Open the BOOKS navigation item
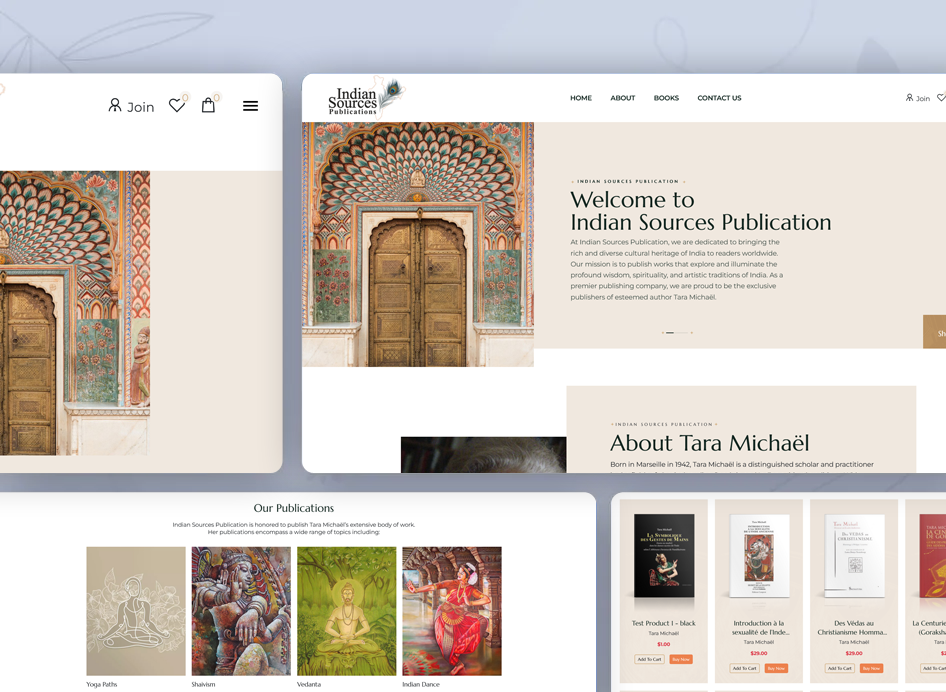Viewport: 946px width, 692px height. pyautogui.click(x=666, y=98)
